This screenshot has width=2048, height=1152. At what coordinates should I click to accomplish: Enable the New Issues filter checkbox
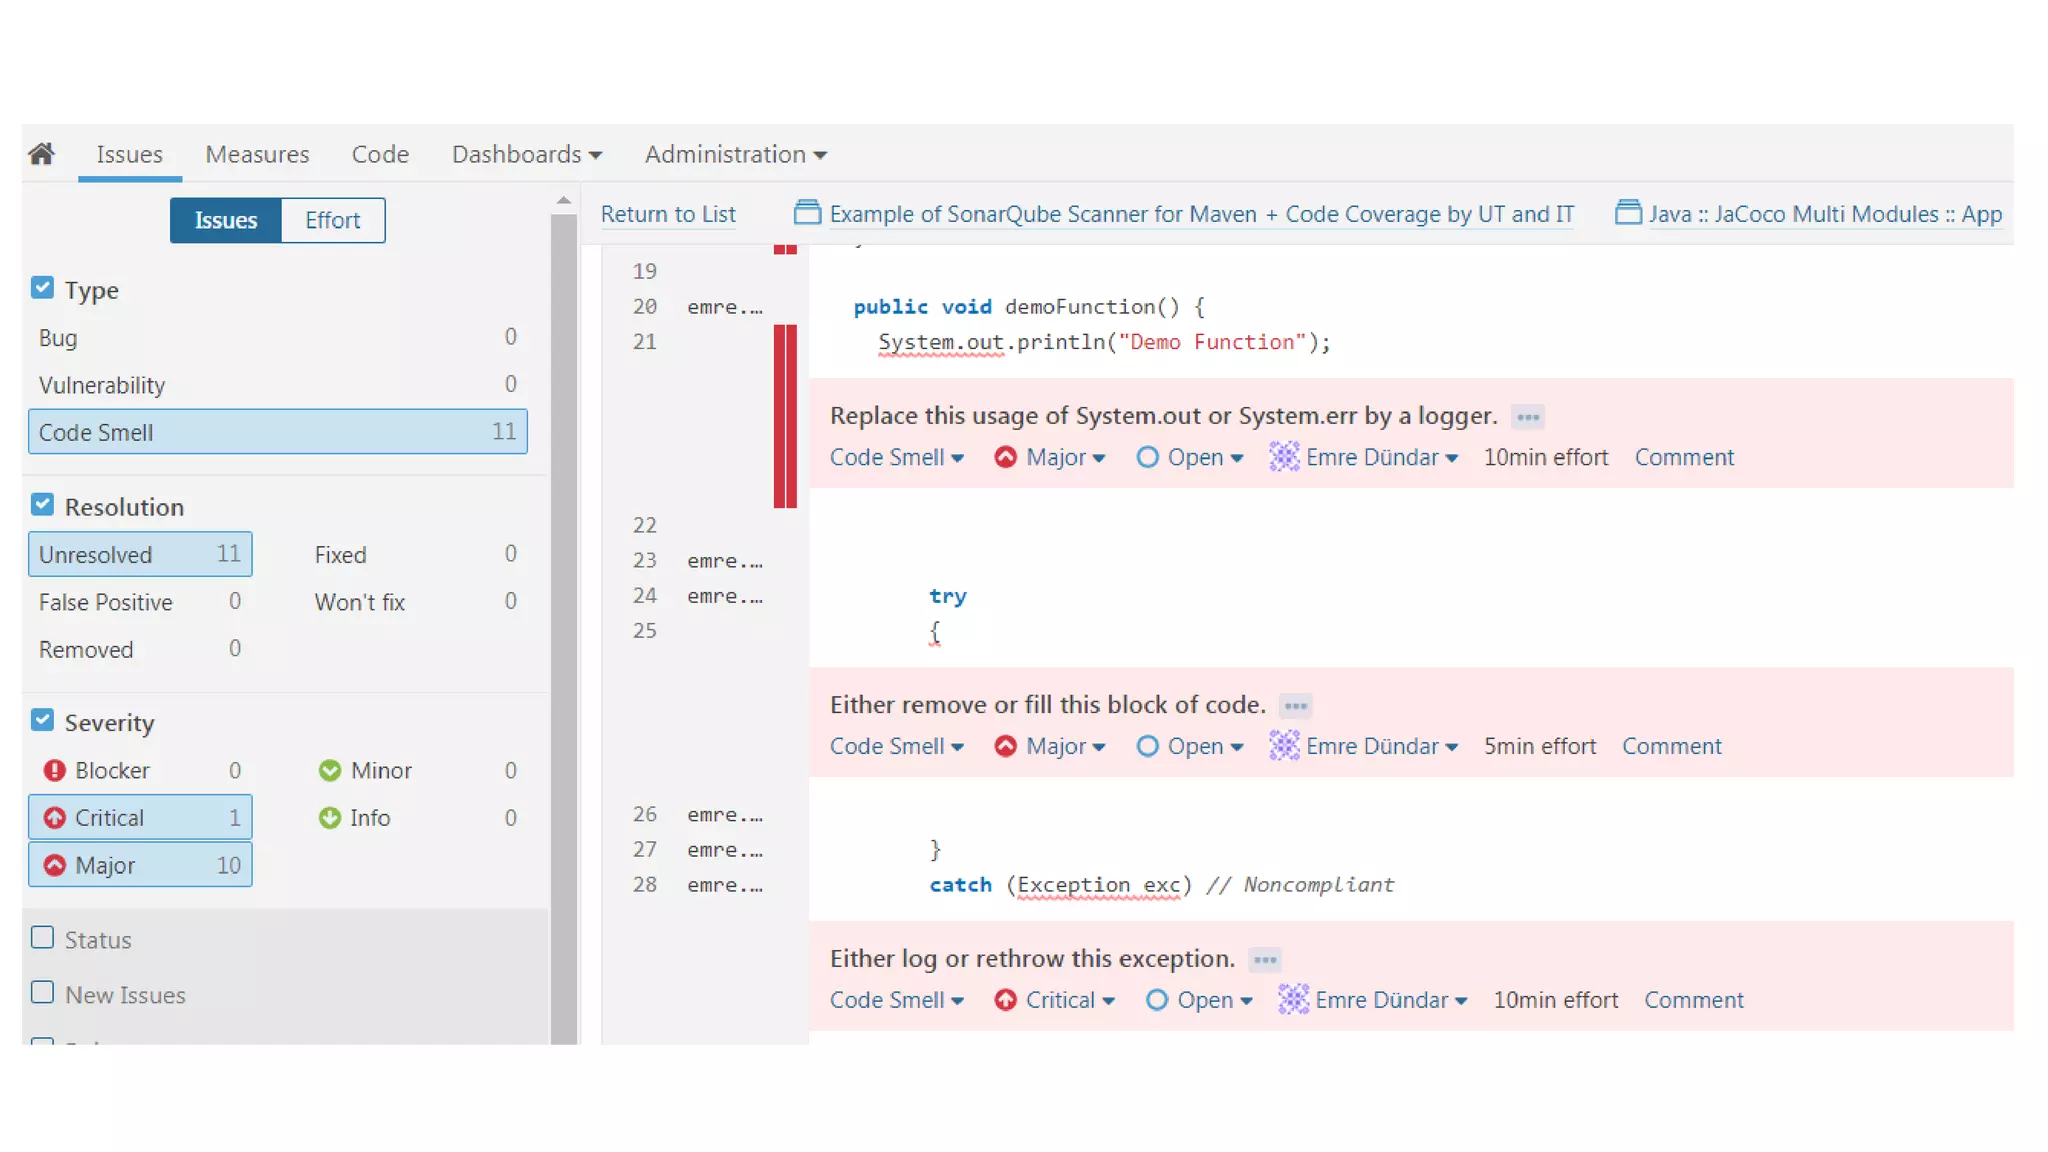pyautogui.click(x=42, y=993)
